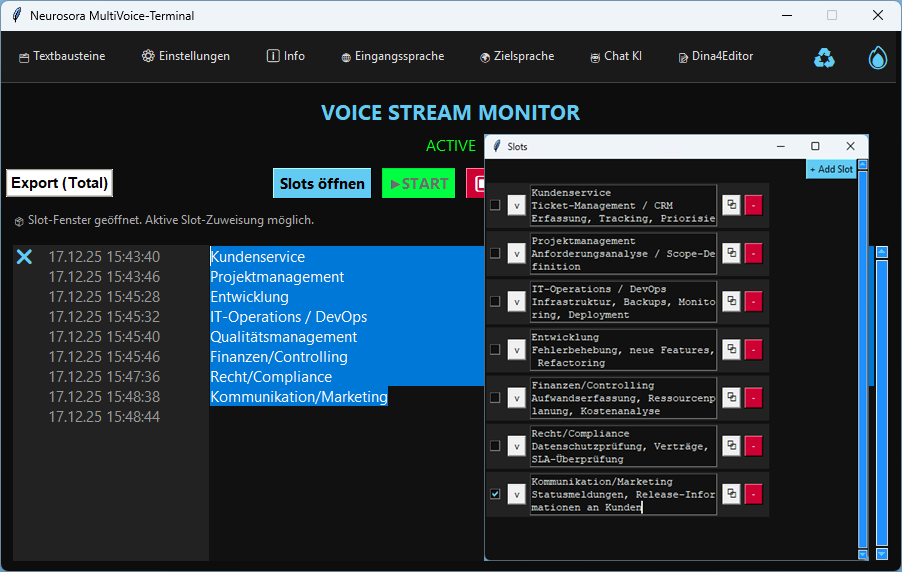Delete the Entwicklung slot via red minus
The width and height of the screenshot is (902, 572).
[753, 349]
